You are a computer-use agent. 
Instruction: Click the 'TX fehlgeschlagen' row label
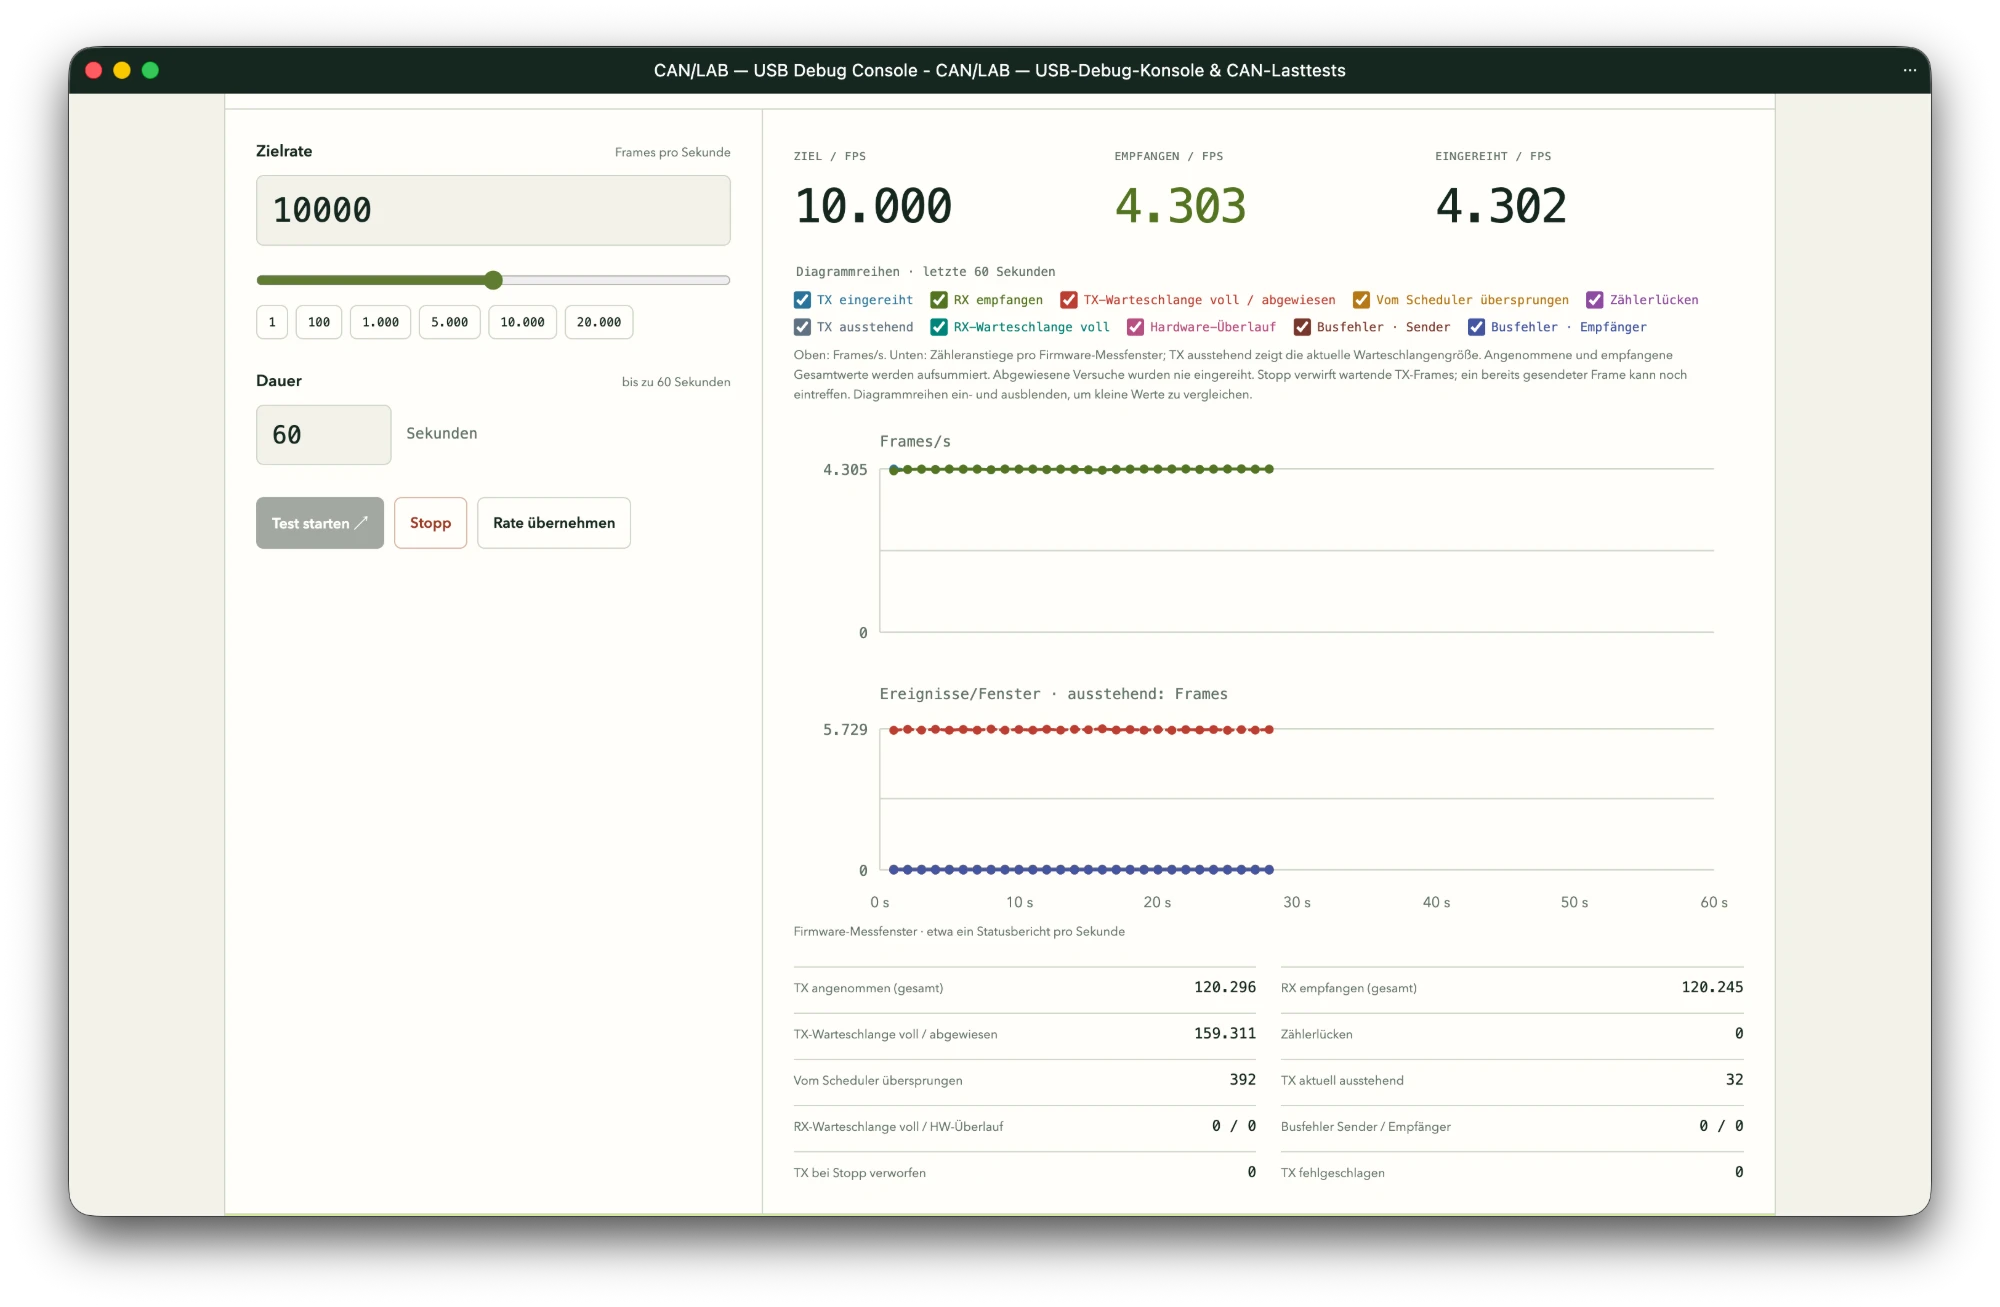click(1332, 1173)
